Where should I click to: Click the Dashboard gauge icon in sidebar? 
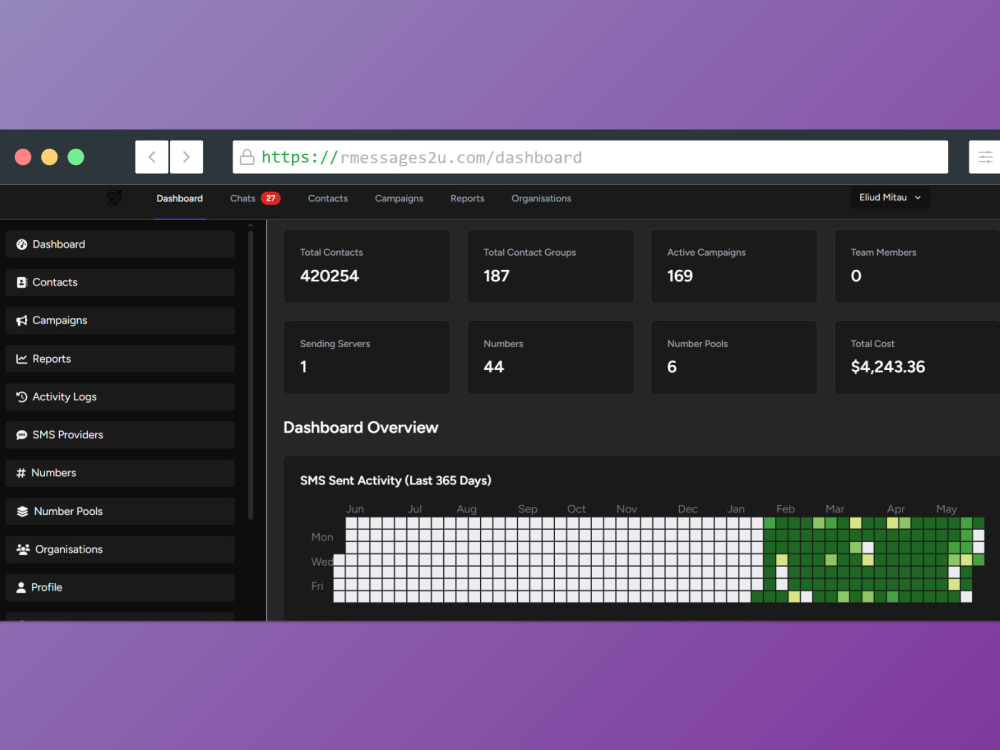(x=22, y=244)
